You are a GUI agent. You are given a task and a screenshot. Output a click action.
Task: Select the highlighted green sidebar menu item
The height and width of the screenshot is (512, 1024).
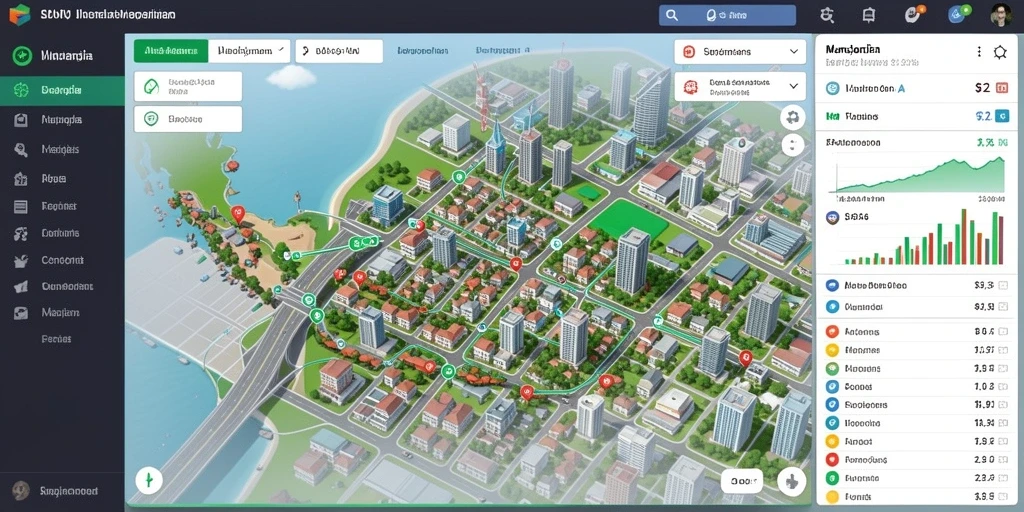click(62, 90)
